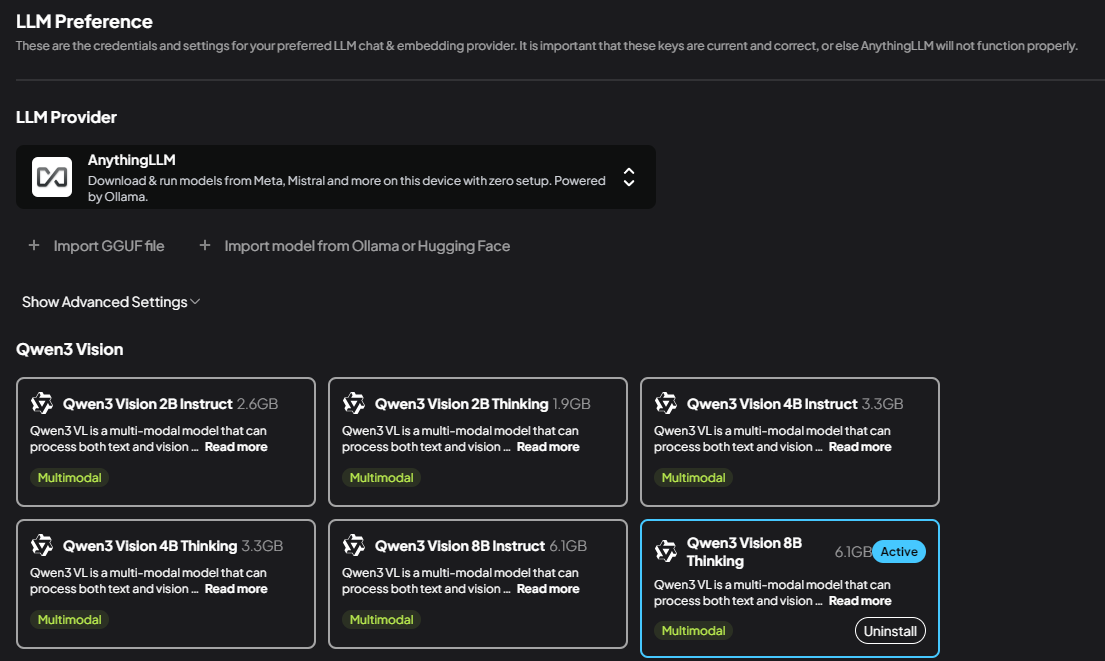Select the Qwen3 Vision 8B Instruct title

[460, 546]
